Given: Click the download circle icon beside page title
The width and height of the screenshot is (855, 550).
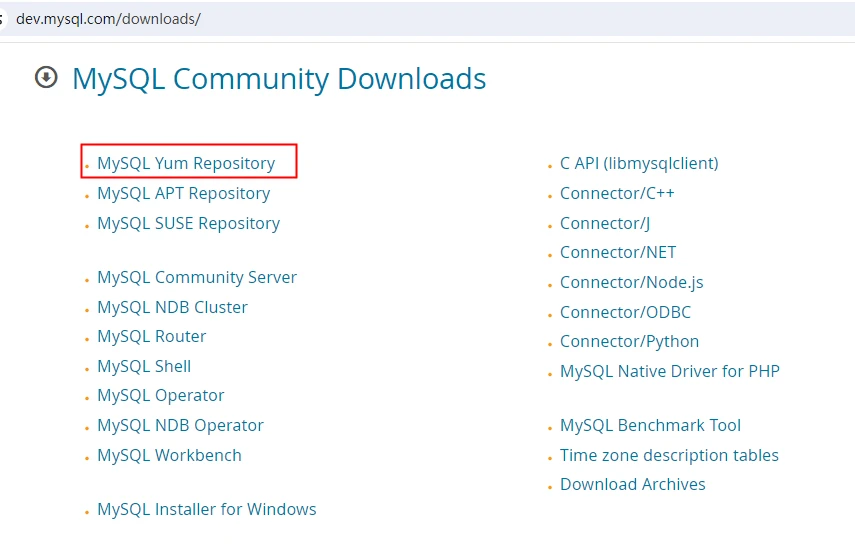Looking at the screenshot, I should click(46, 77).
